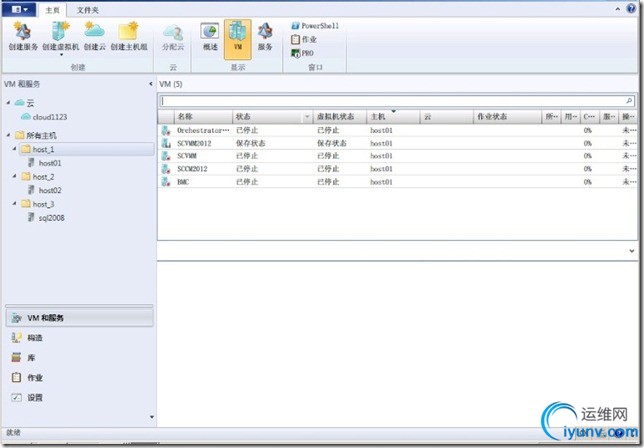644x448 pixels.
Task: Collapse the host_3 group node
Action: click(15, 204)
